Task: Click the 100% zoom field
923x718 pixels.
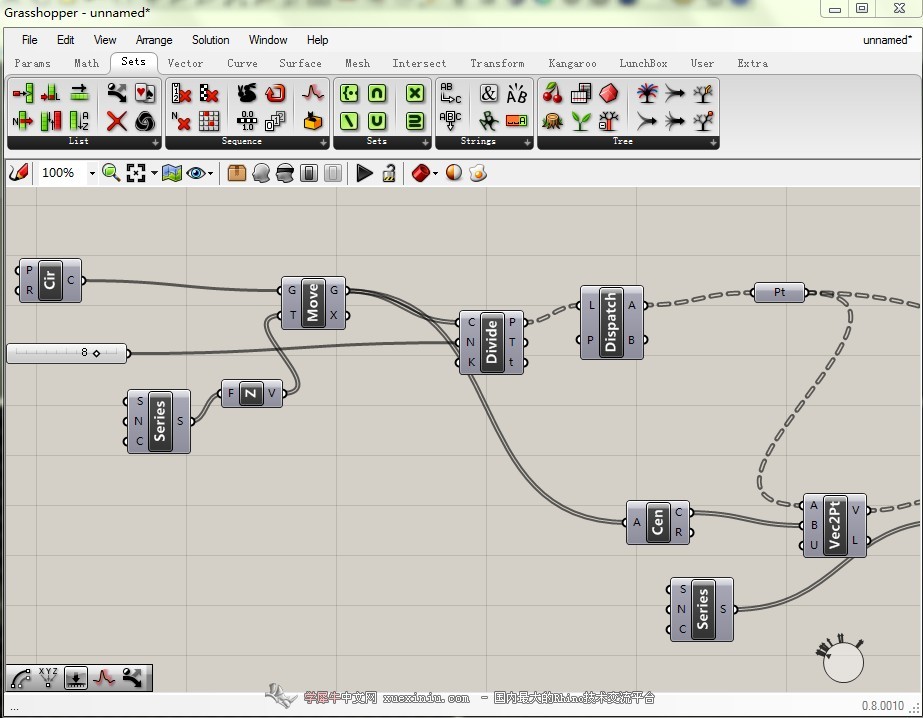Action: coord(62,173)
